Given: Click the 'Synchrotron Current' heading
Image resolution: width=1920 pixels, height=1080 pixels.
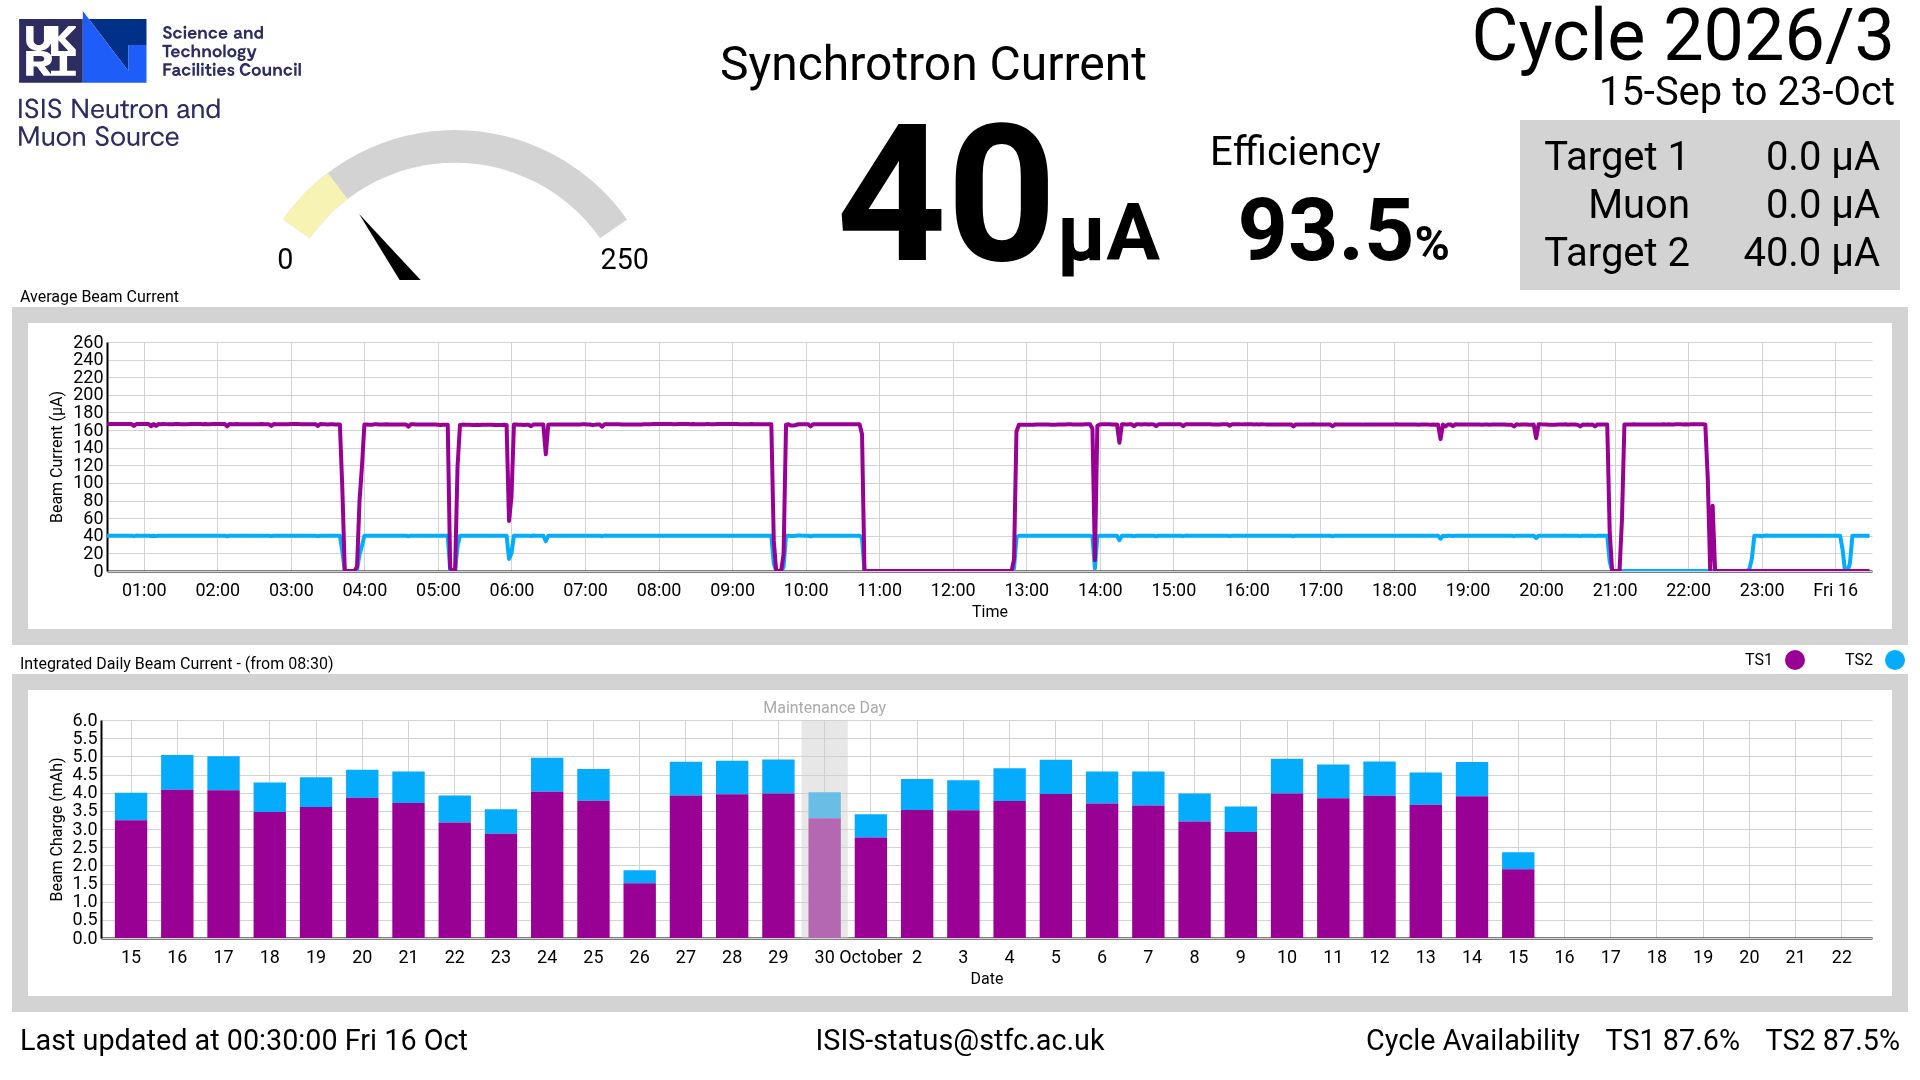Looking at the screenshot, I should [x=932, y=64].
